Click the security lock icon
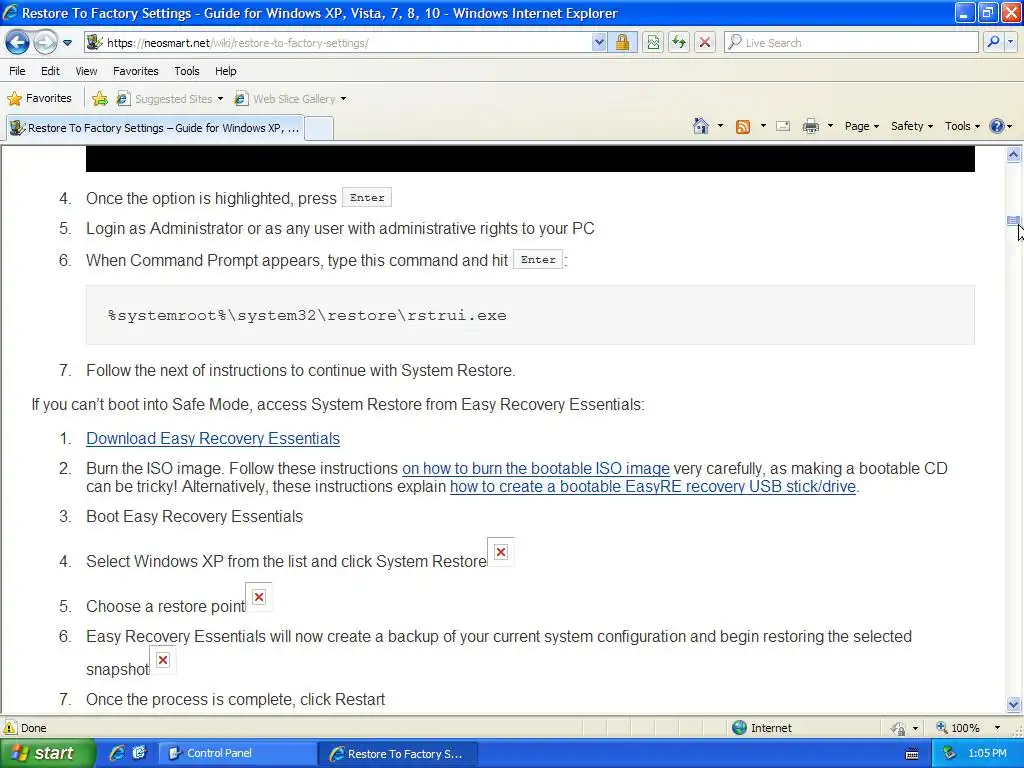This screenshot has width=1024, height=768. click(x=622, y=43)
